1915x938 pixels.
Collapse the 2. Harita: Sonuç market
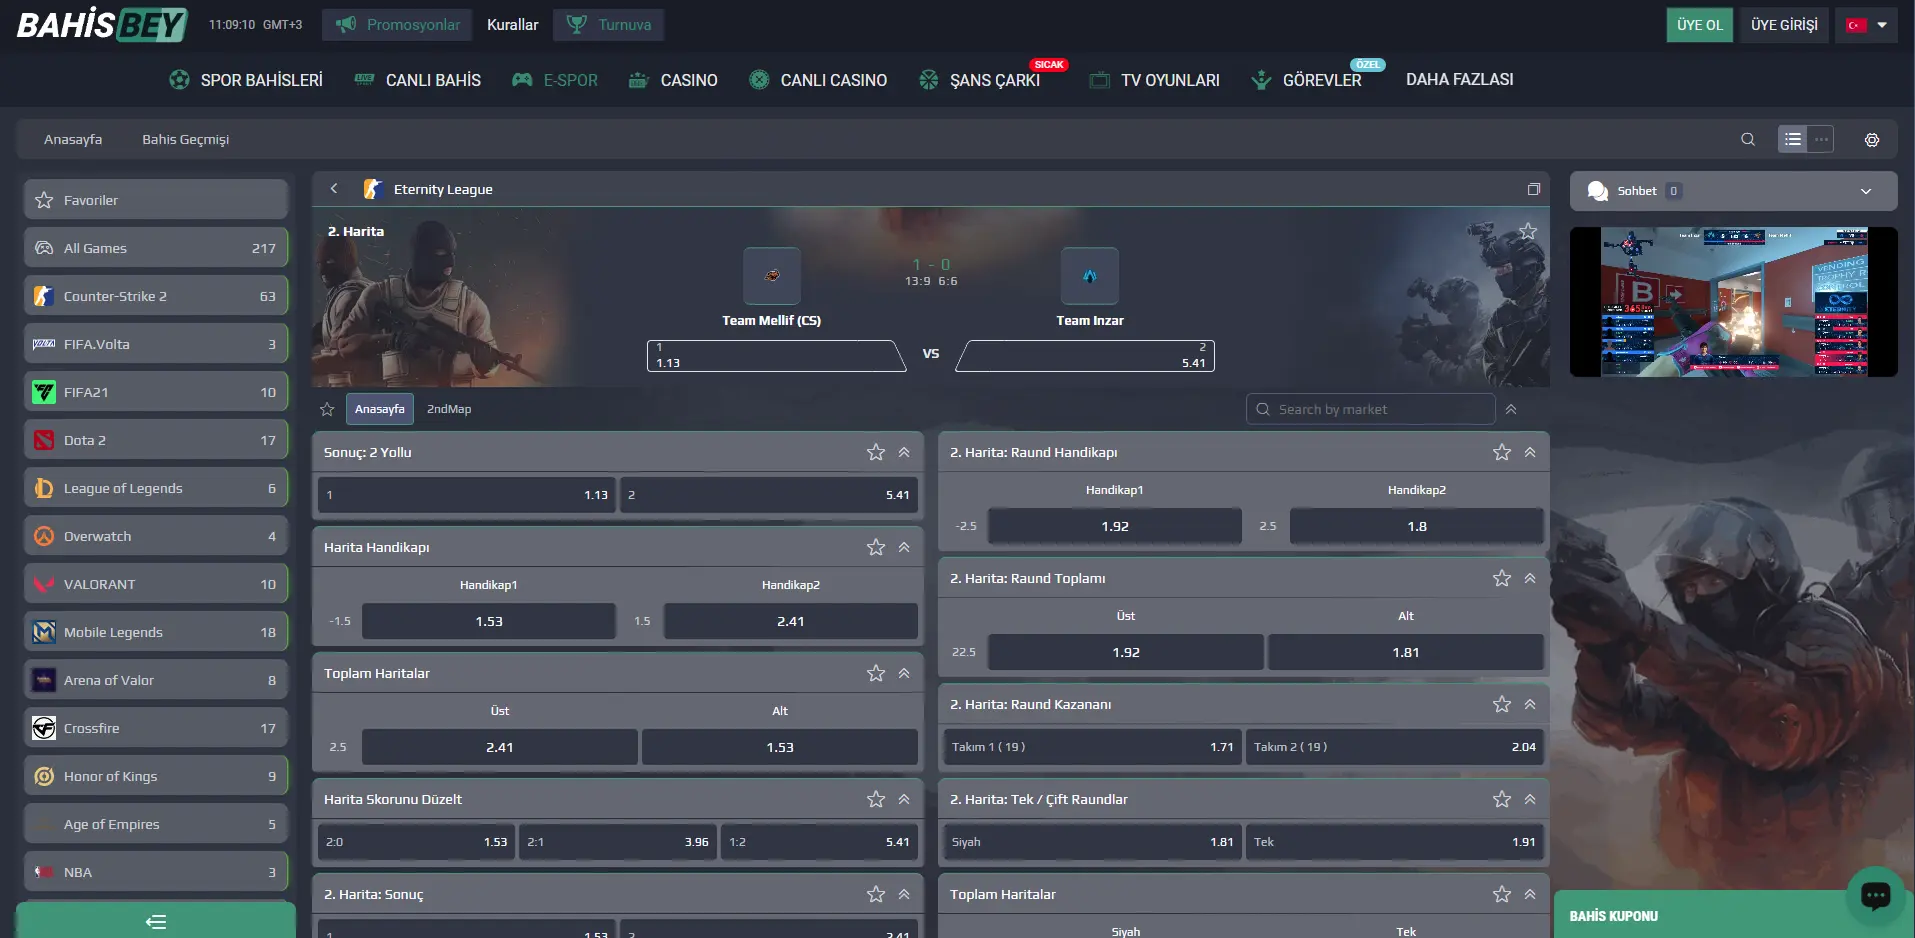point(904,894)
